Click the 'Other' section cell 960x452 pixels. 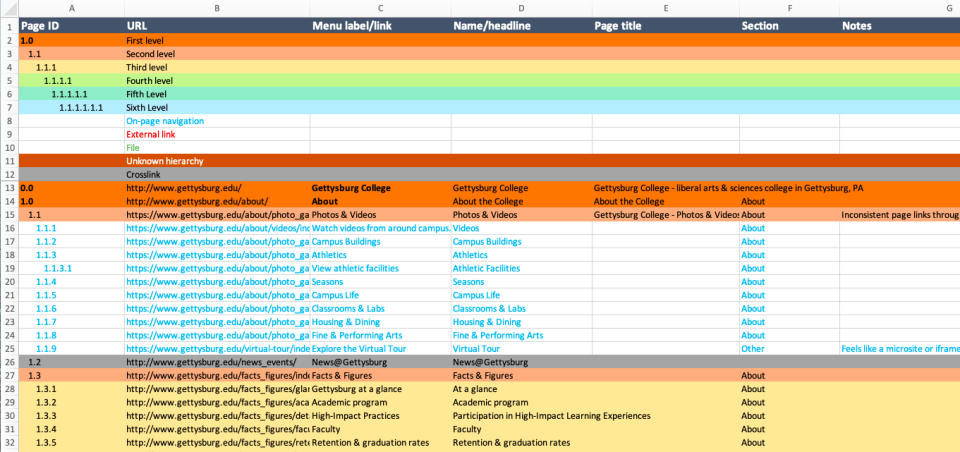click(790, 348)
